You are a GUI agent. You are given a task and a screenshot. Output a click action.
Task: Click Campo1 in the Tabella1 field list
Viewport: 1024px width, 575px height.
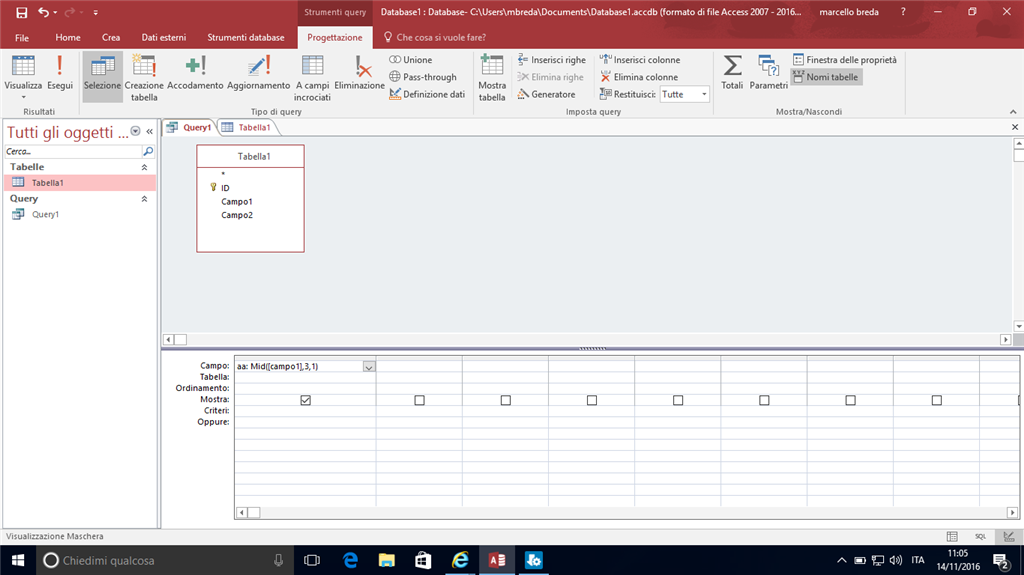236,202
